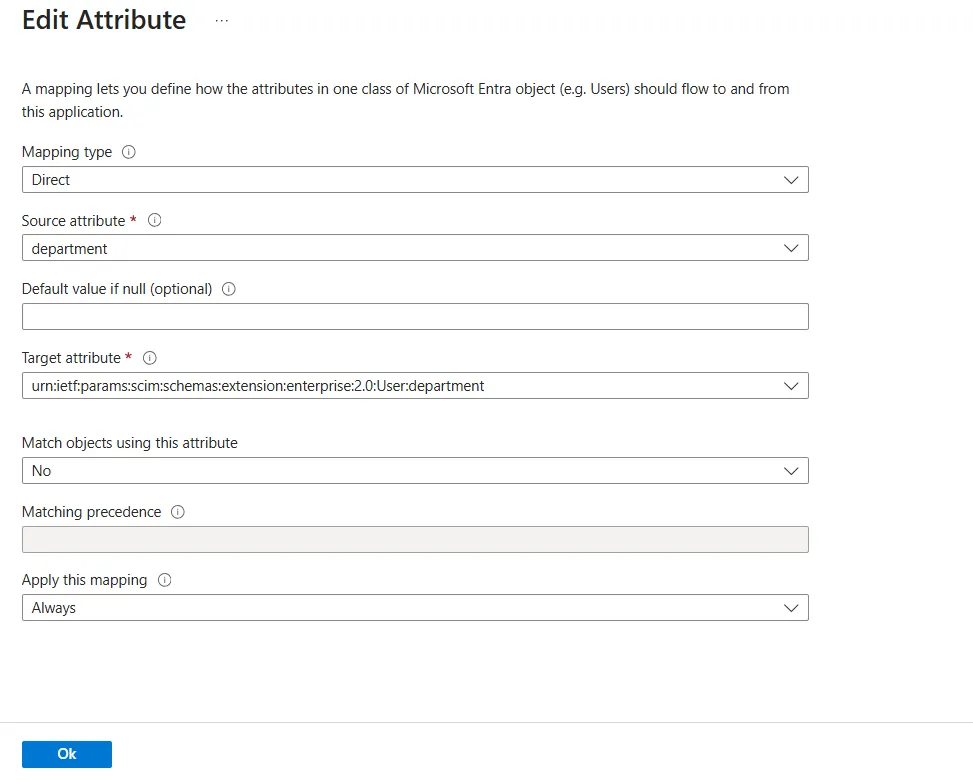973x781 pixels.
Task: Click the Edit Attribute heading
Action: click(x=103, y=19)
